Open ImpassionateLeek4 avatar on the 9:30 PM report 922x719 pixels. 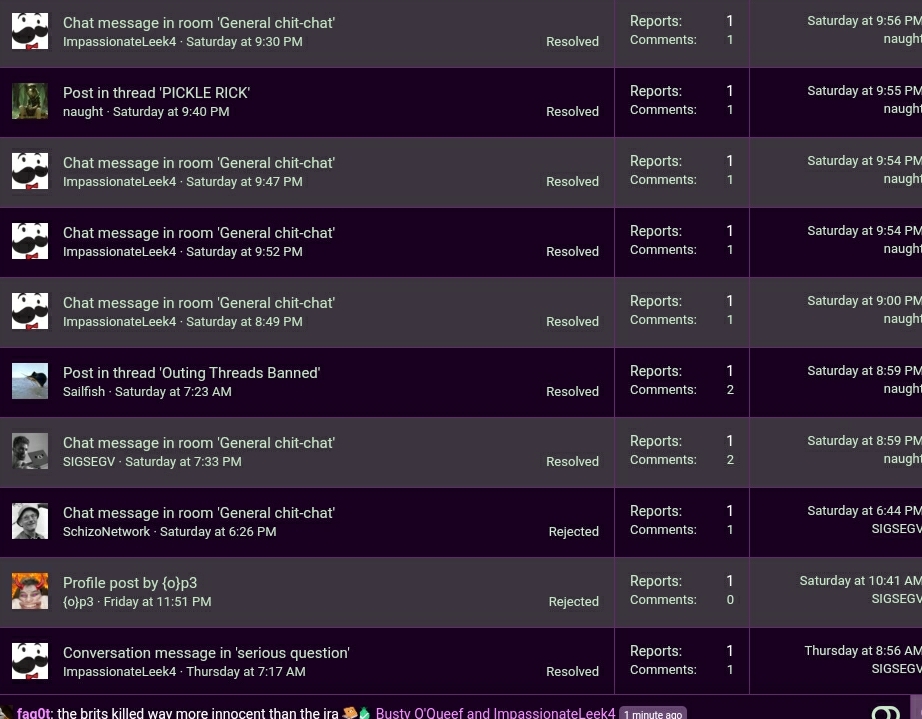30,31
